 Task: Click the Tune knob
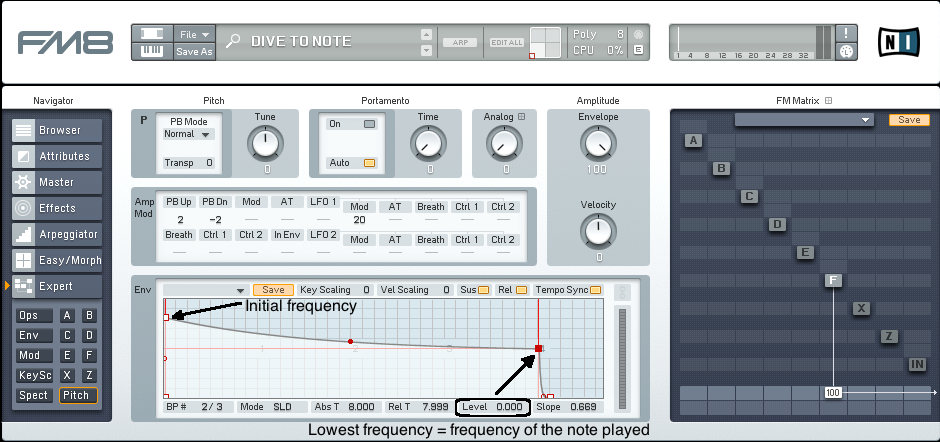coord(265,144)
